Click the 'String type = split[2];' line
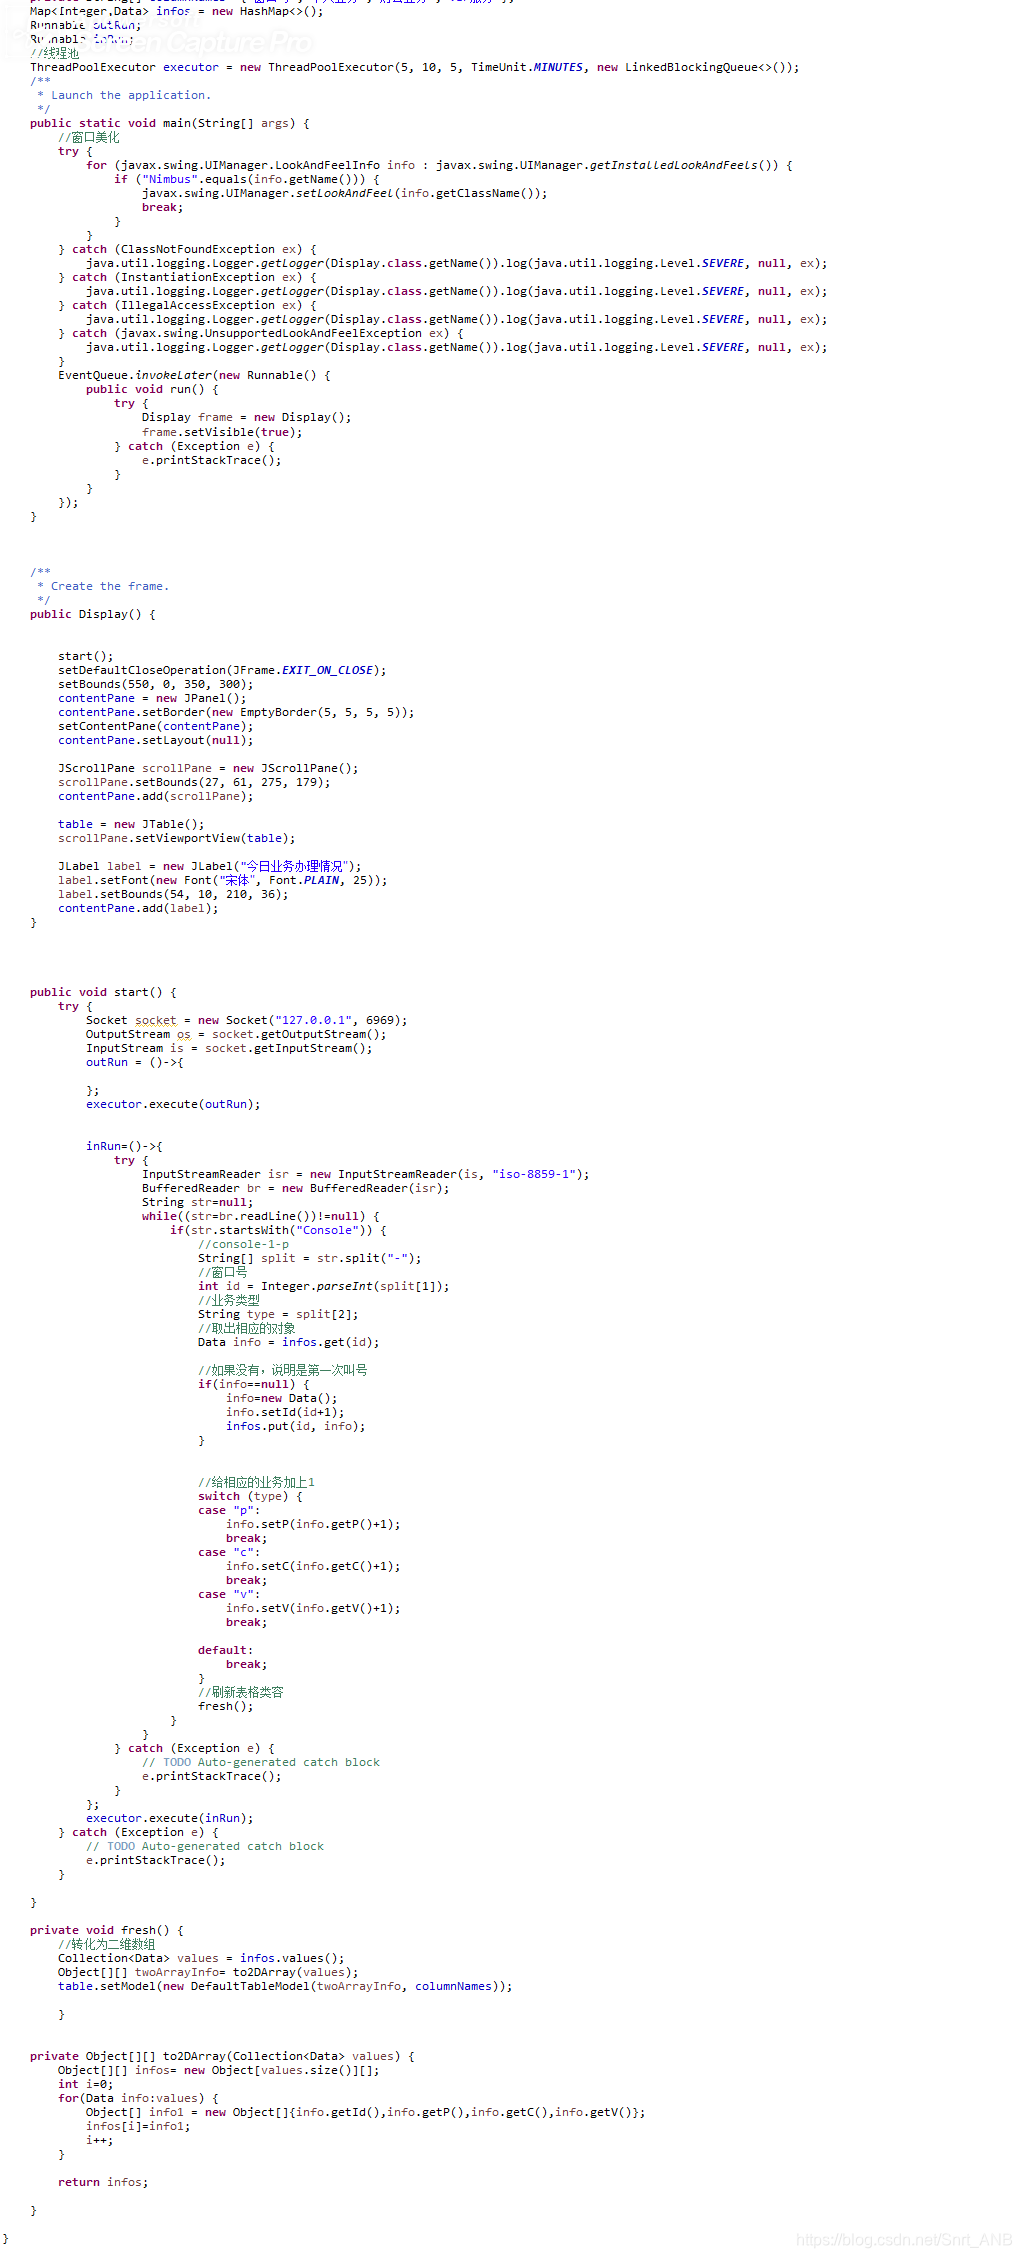The height and width of the screenshot is (2258, 1022). (278, 1314)
